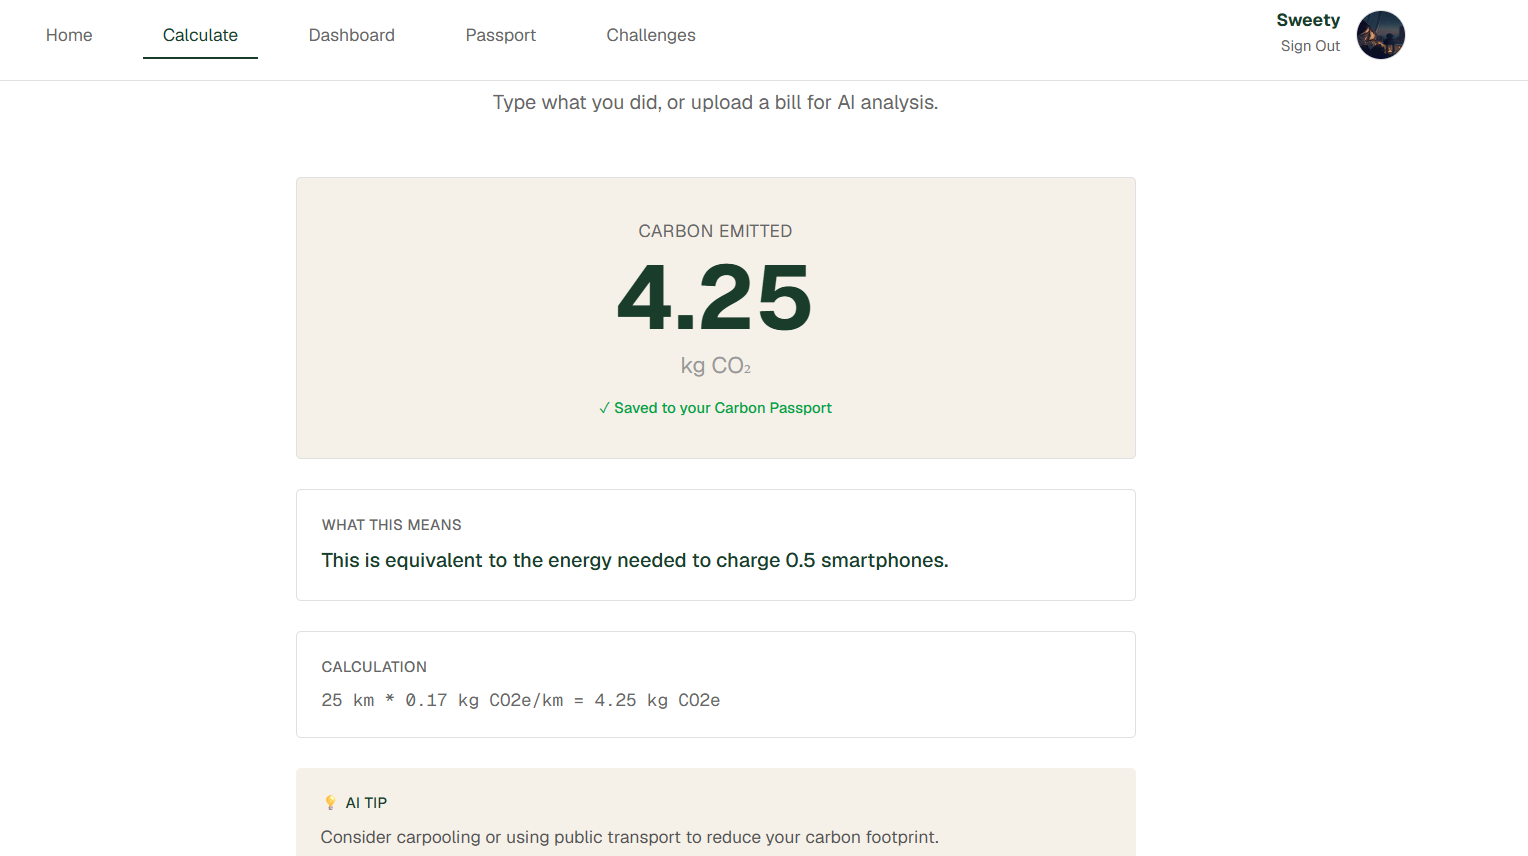Click the CALCULATION heading

374,667
